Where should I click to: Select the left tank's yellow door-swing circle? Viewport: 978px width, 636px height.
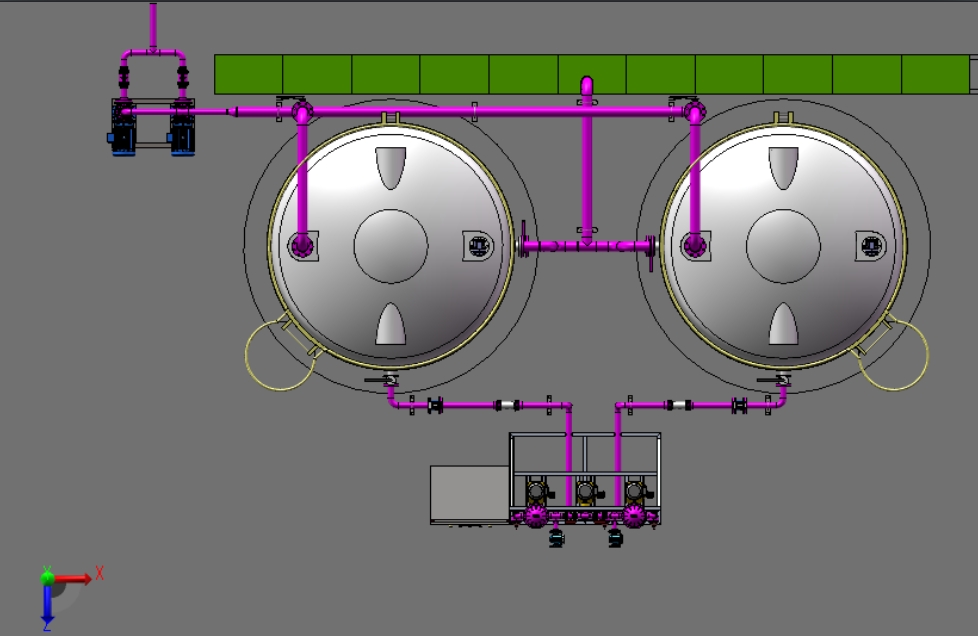pos(279,355)
